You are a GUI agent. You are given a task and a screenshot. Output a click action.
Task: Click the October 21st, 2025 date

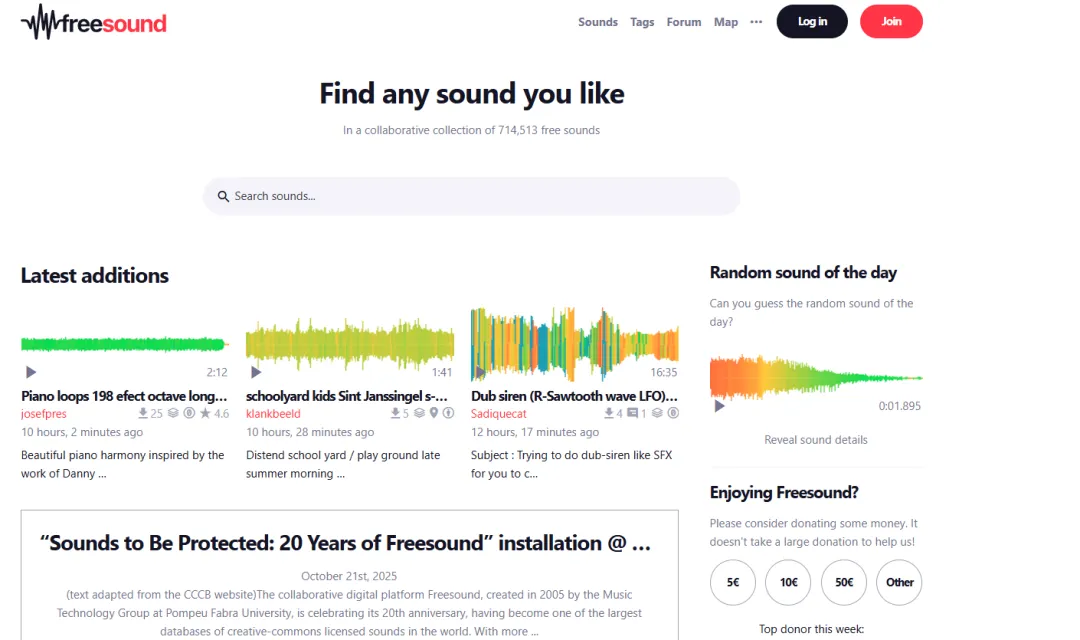click(349, 576)
